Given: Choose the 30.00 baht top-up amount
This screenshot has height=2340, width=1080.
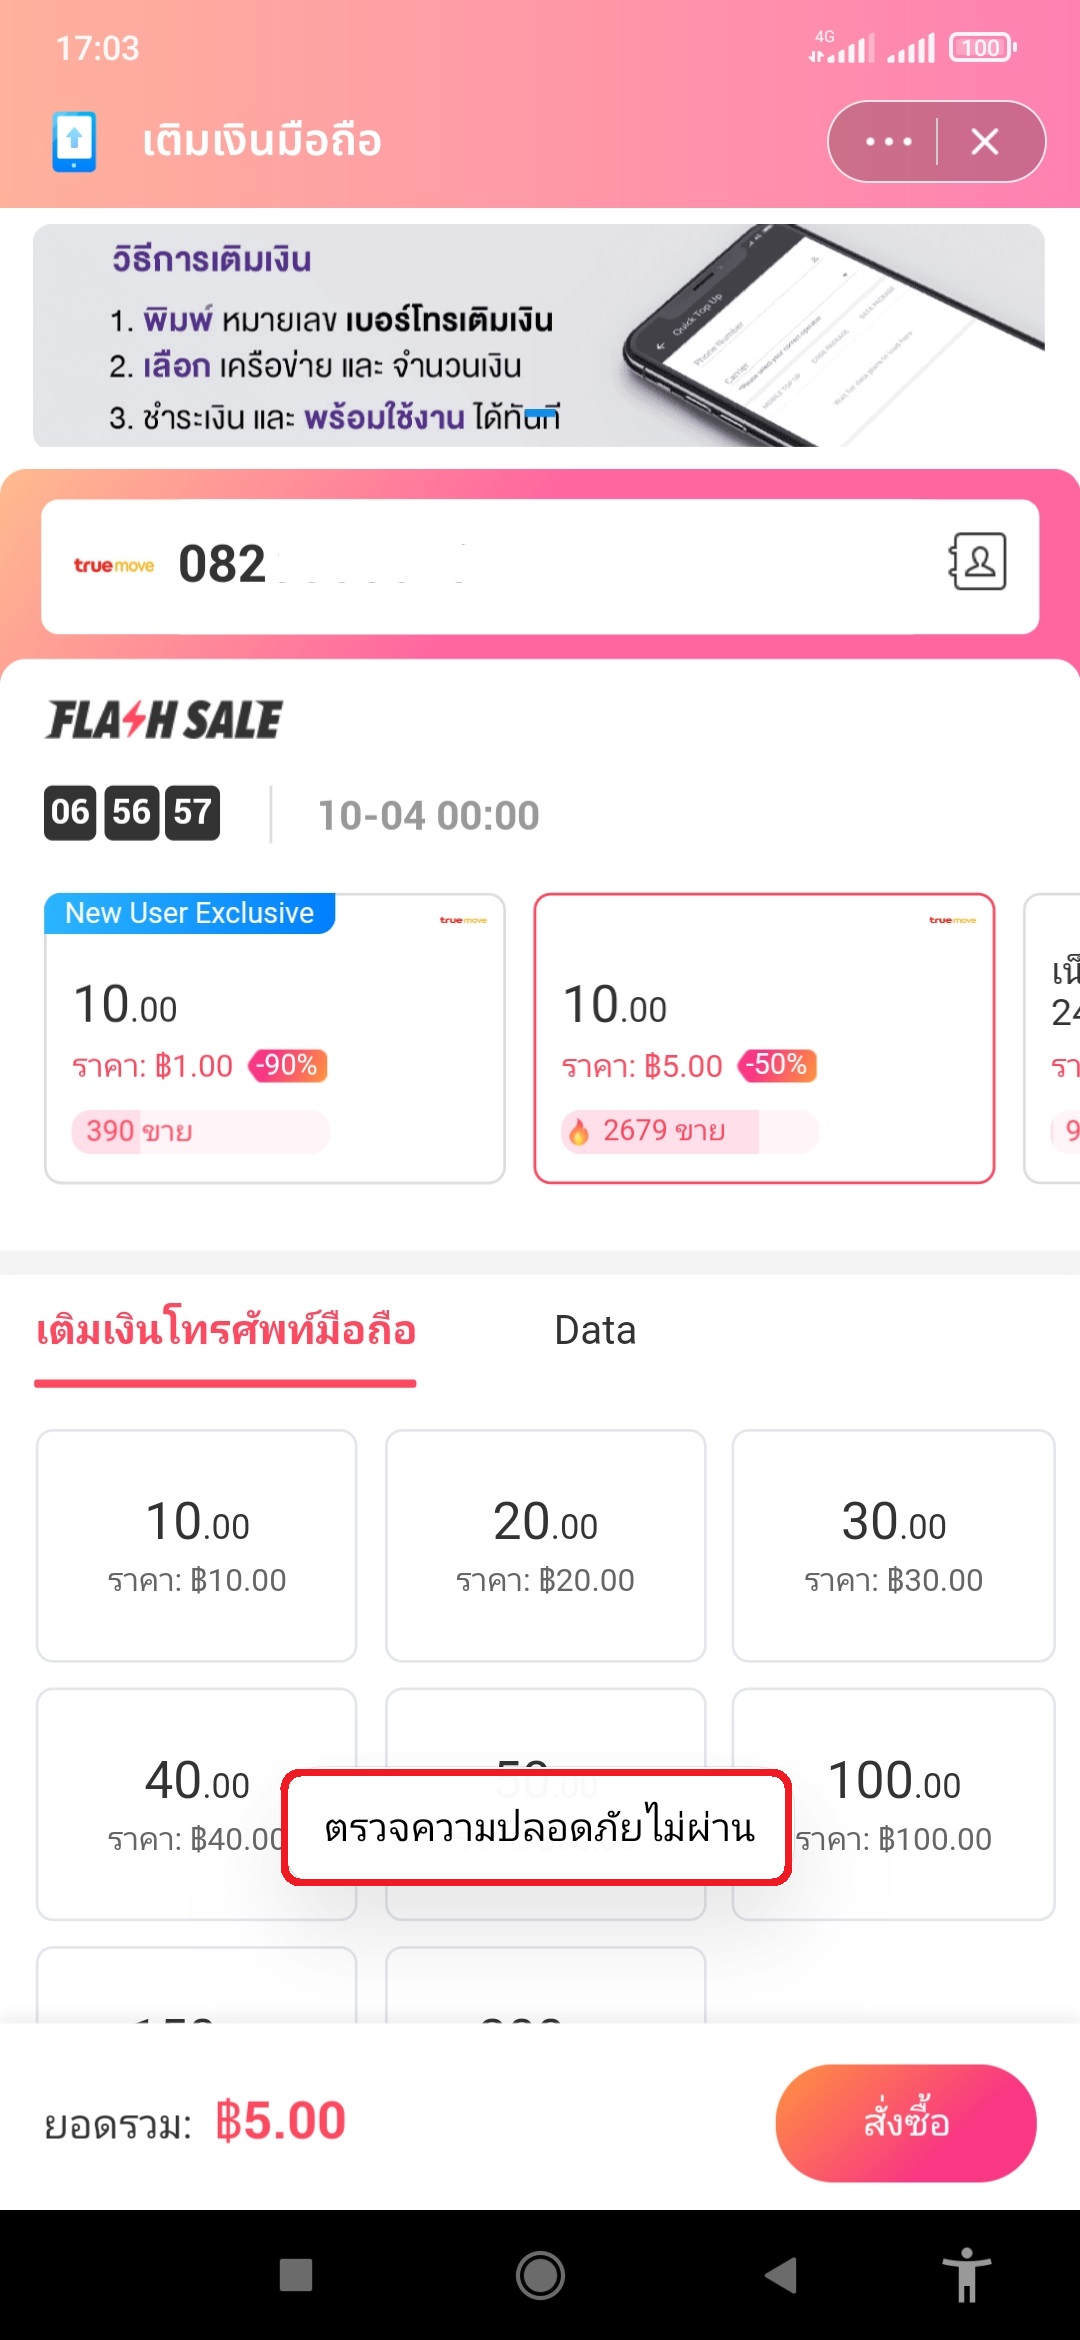Looking at the screenshot, I should (x=893, y=1545).
